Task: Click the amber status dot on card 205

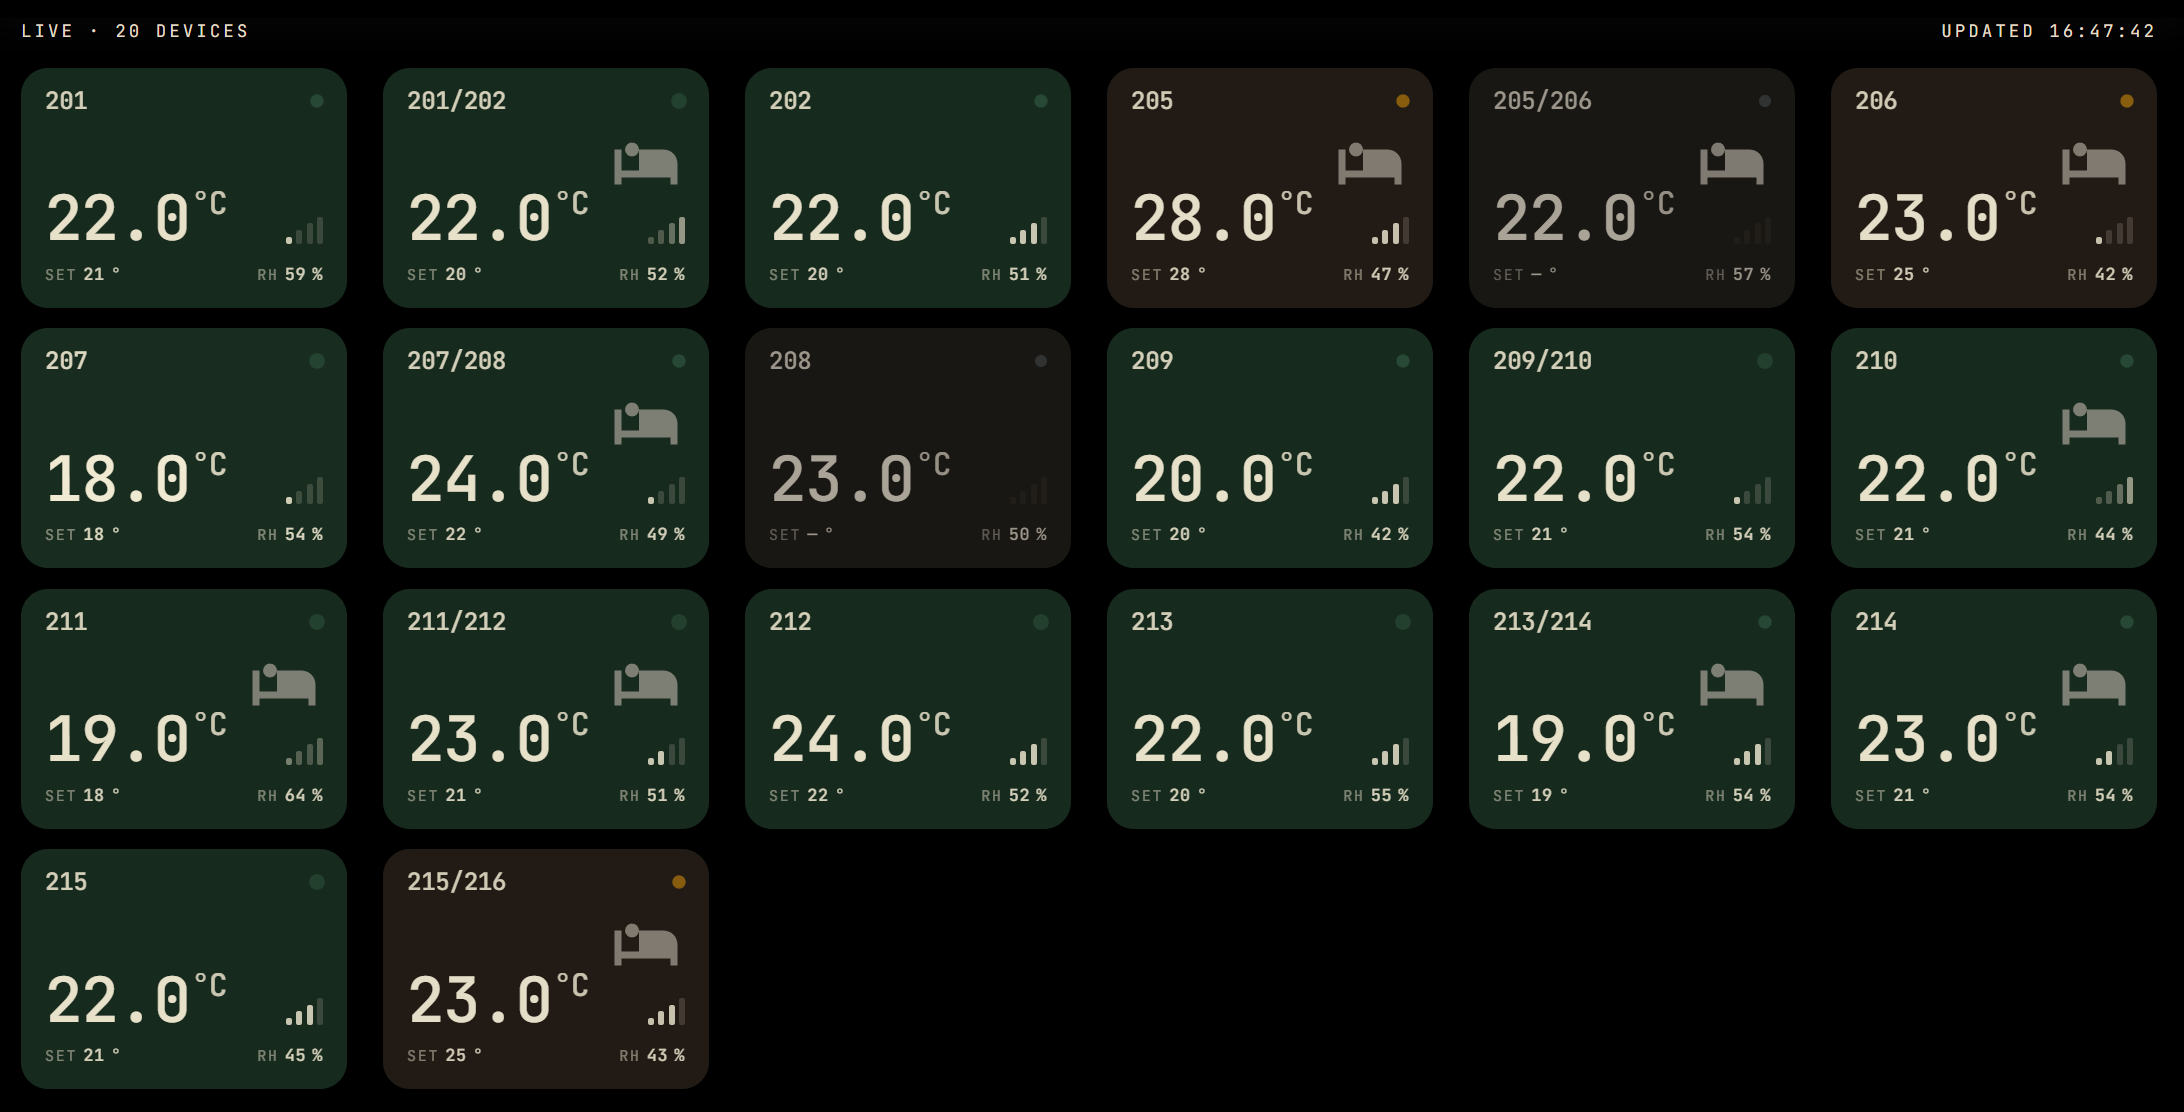Action: point(1403,101)
